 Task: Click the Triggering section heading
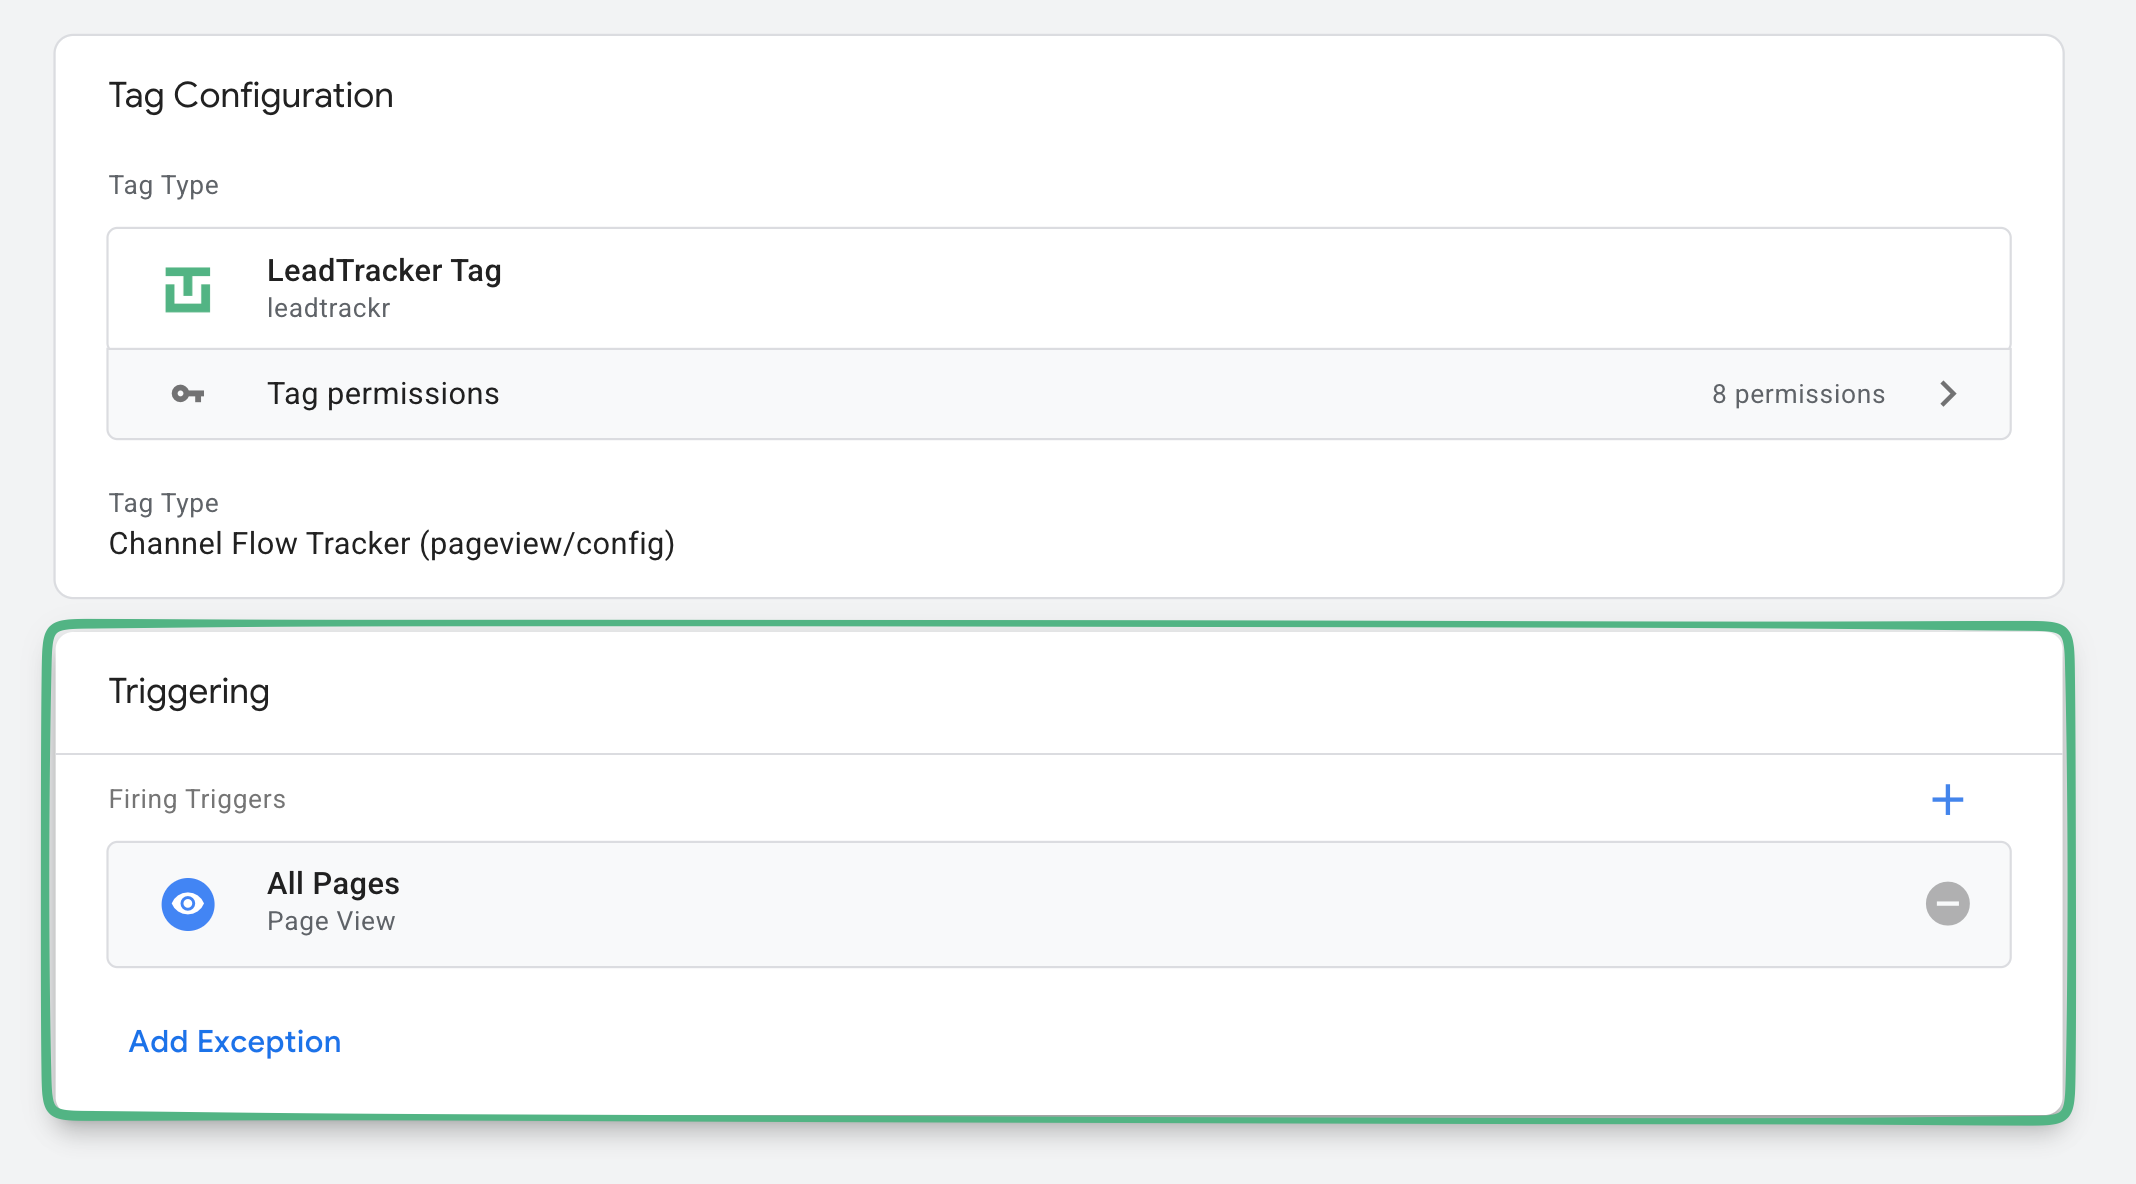[189, 692]
